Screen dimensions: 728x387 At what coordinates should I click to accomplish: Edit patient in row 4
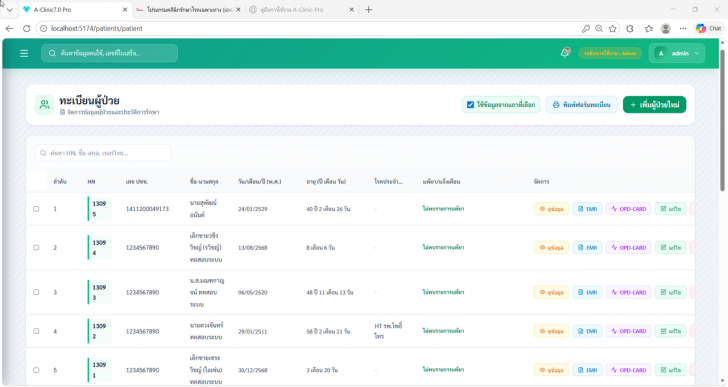click(x=670, y=331)
